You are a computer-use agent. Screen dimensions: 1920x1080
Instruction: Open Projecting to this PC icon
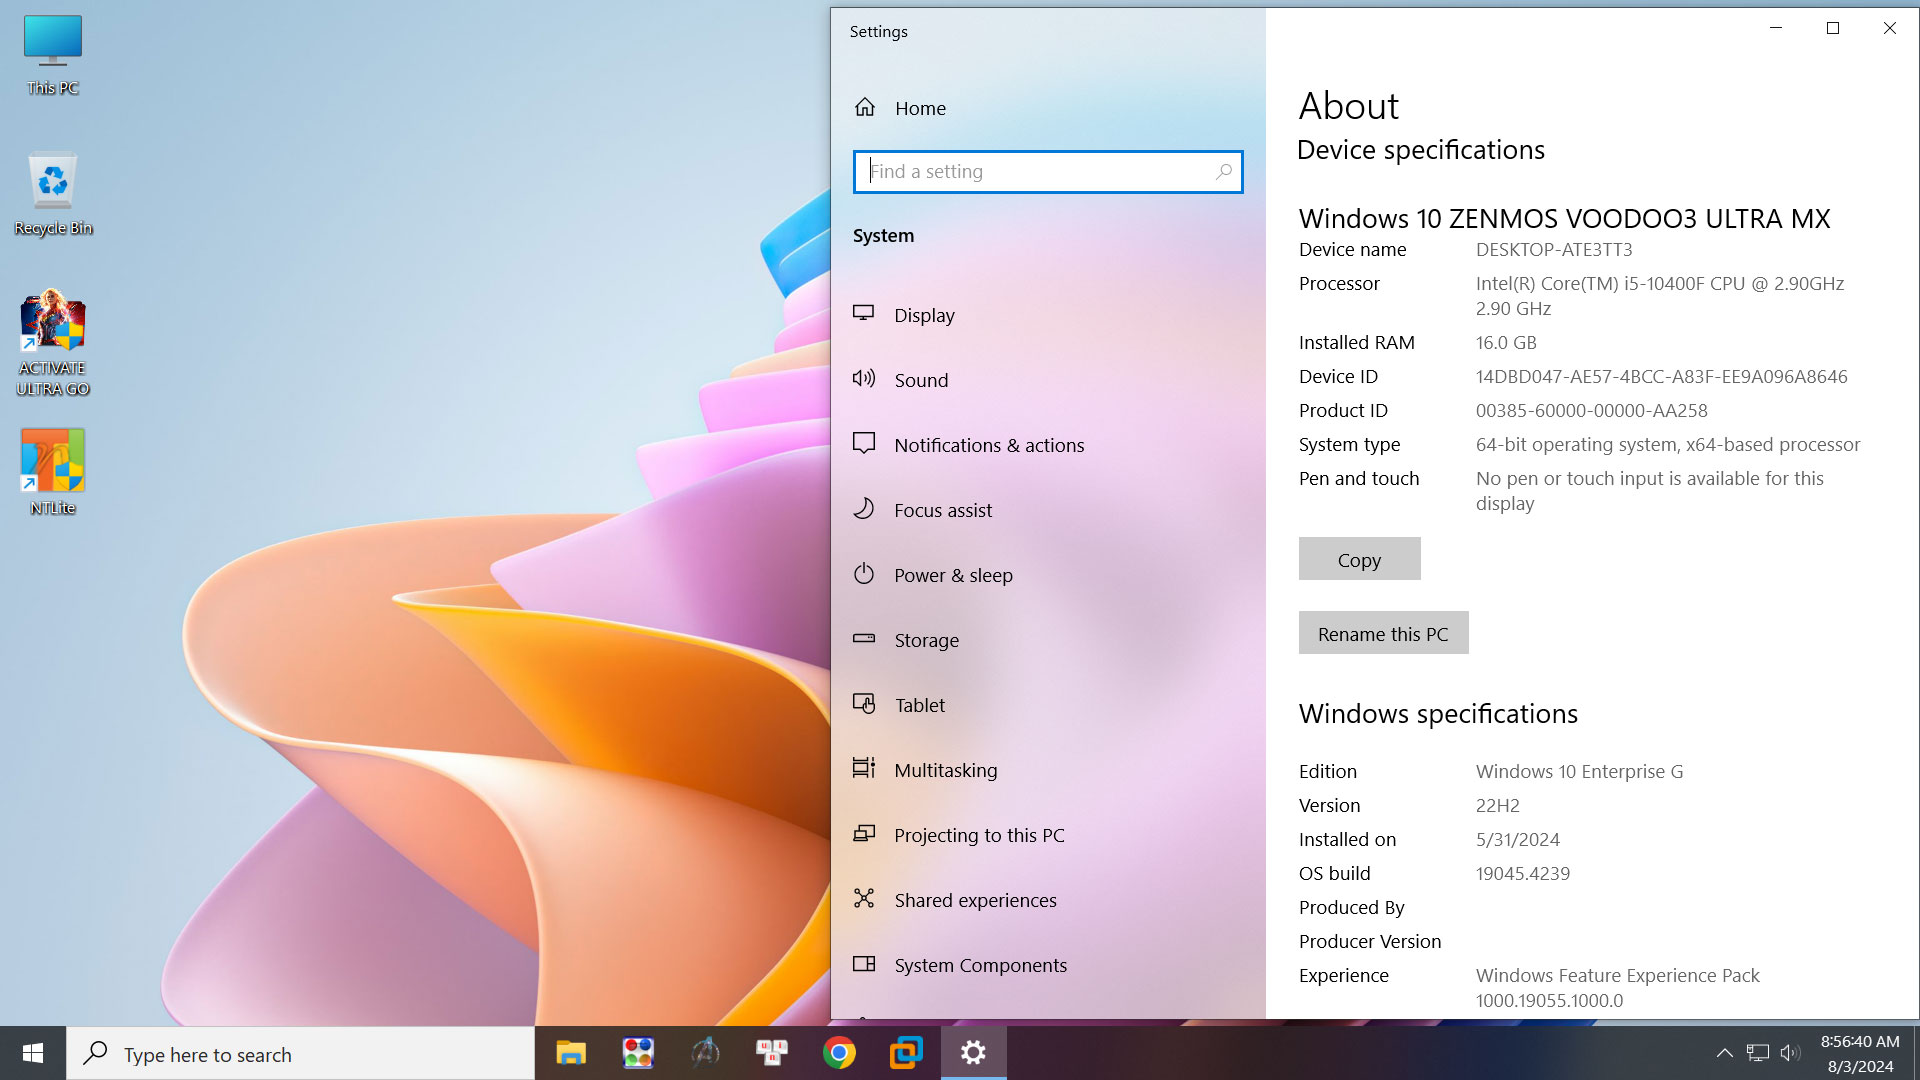[864, 834]
